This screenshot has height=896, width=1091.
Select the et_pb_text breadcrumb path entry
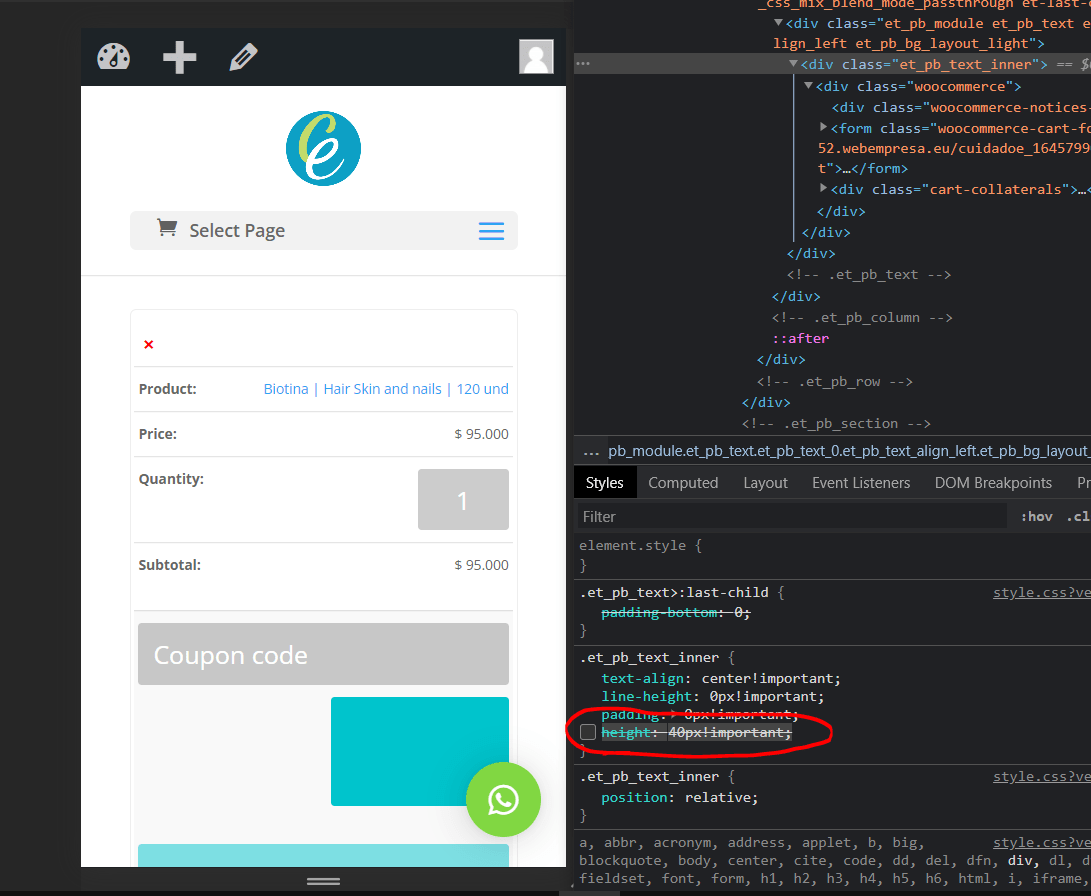[x=849, y=451]
